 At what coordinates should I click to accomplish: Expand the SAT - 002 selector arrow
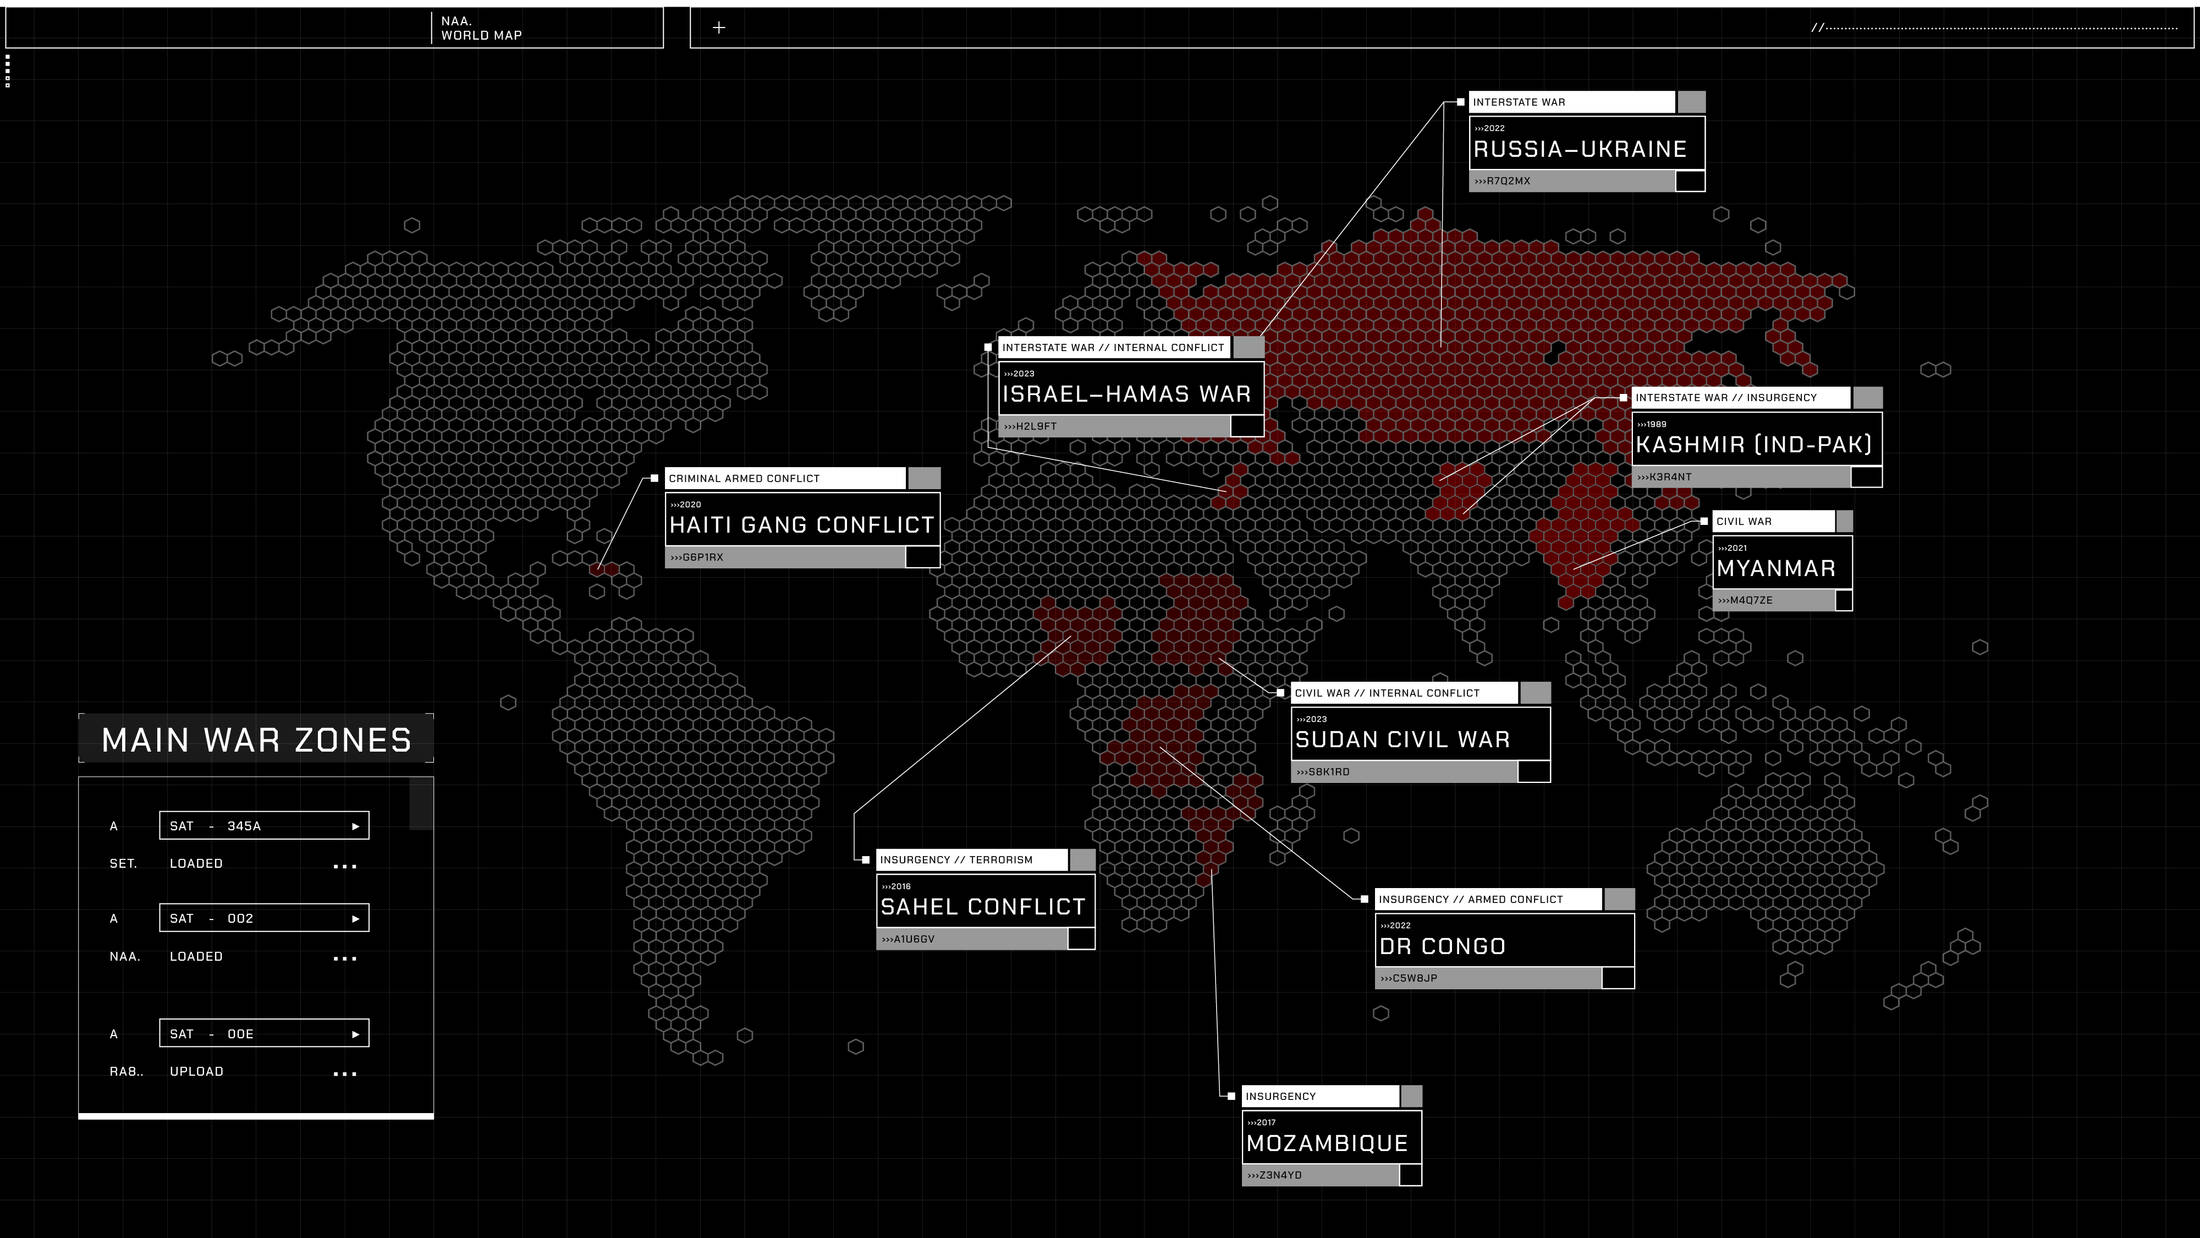tap(355, 919)
